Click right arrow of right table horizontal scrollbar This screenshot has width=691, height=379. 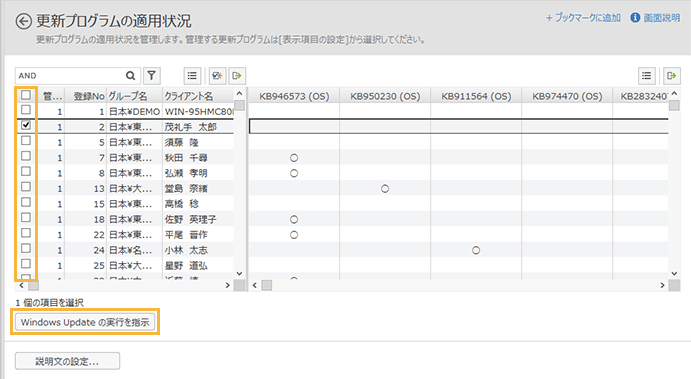click(x=662, y=286)
